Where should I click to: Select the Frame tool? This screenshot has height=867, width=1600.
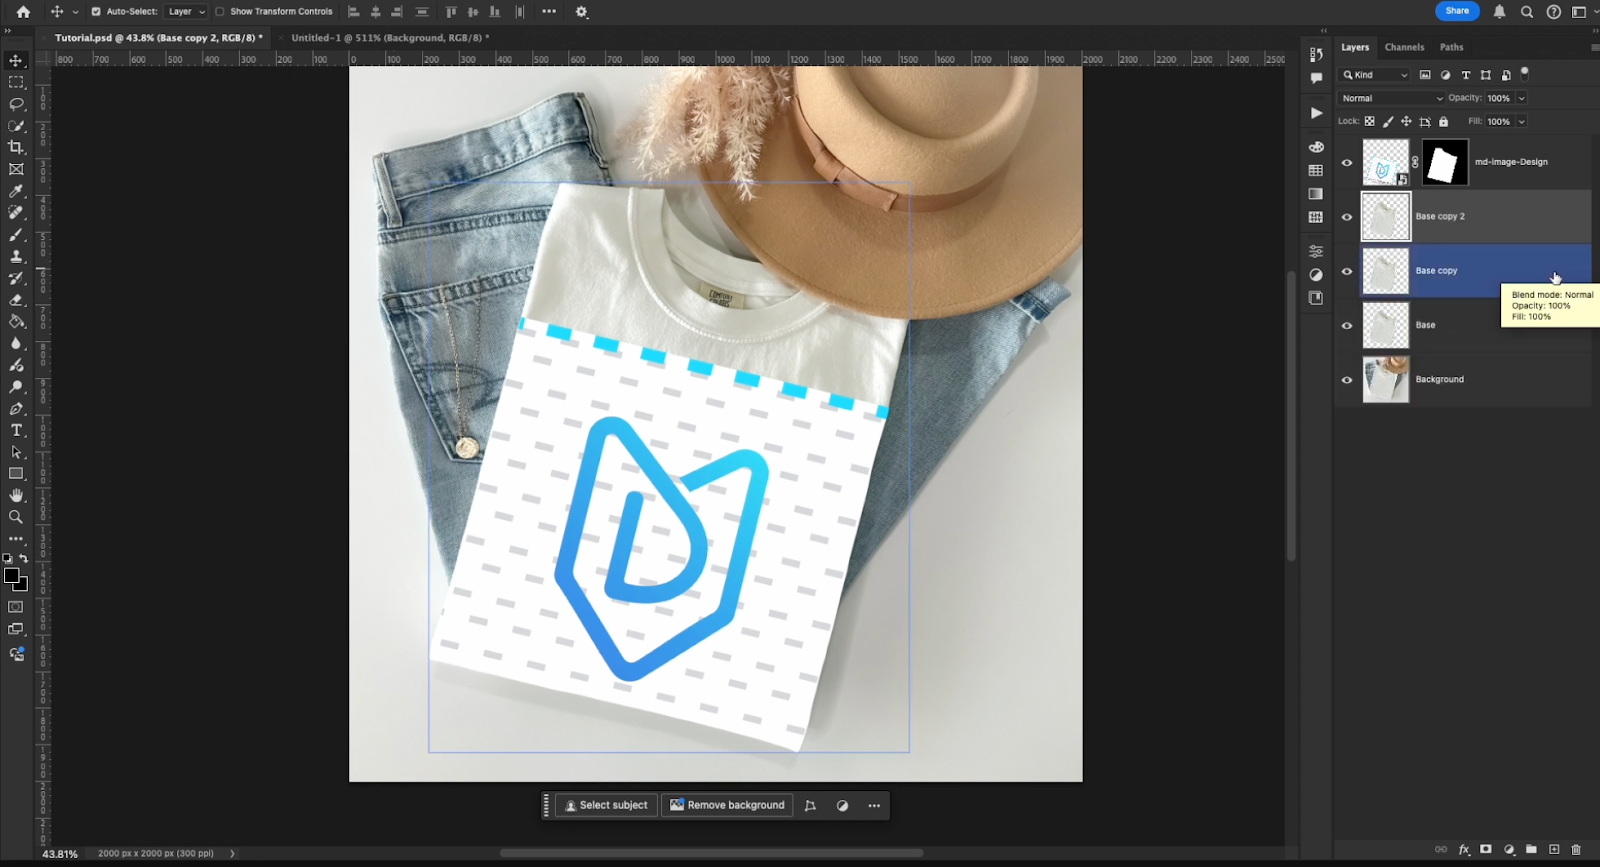(x=16, y=169)
